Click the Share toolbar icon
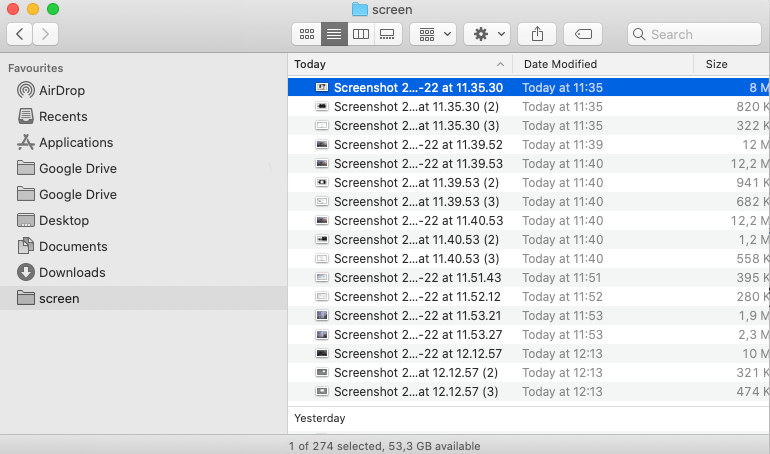This screenshot has height=454, width=770. point(537,34)
